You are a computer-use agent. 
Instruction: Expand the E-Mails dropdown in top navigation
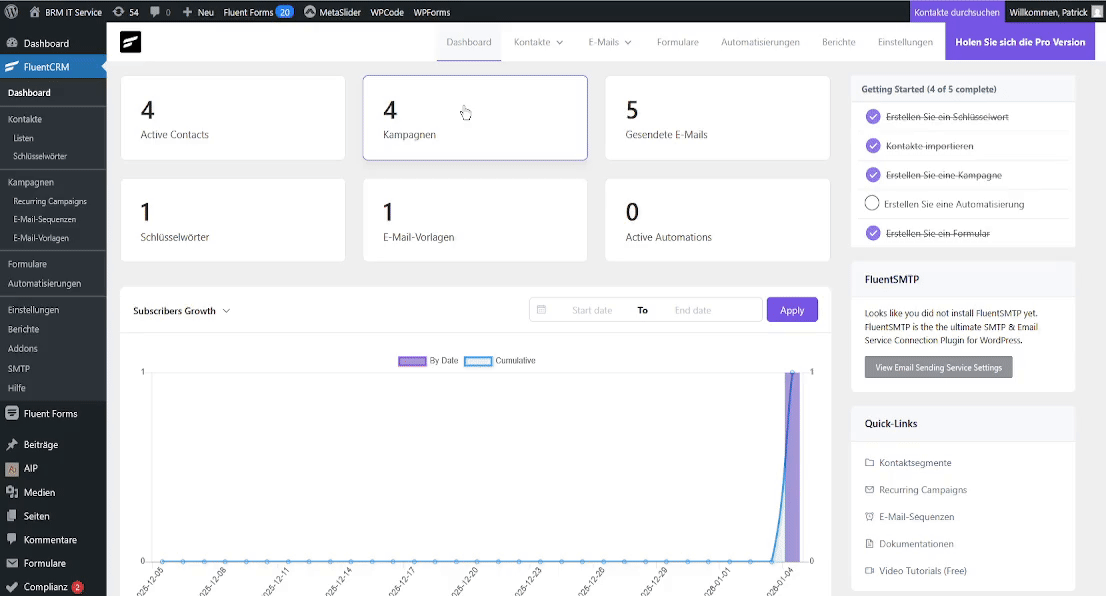610,42
